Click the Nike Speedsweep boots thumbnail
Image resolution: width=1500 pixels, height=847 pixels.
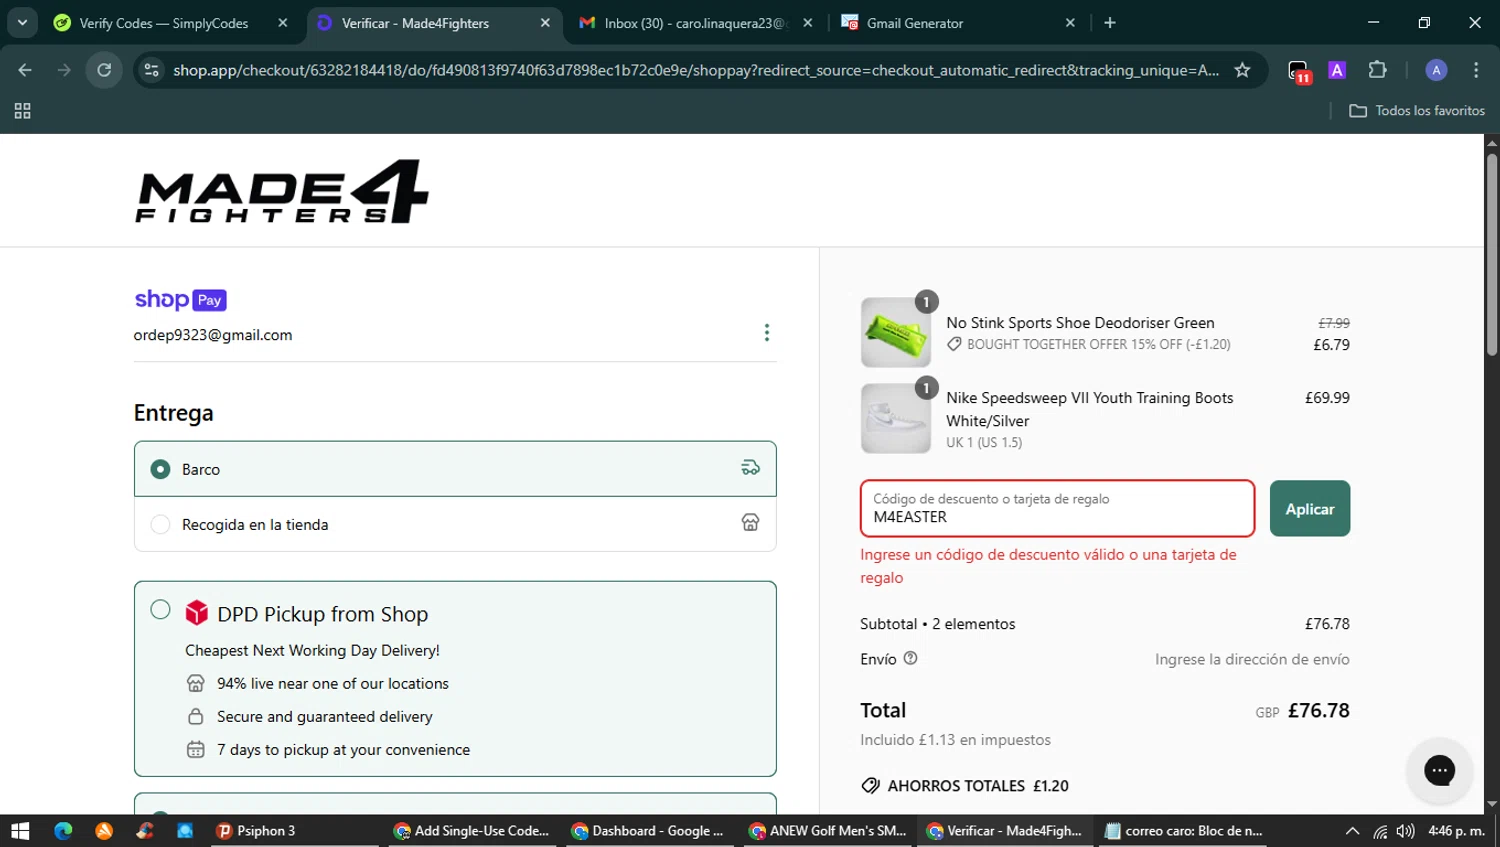click(x=896, y=418)
